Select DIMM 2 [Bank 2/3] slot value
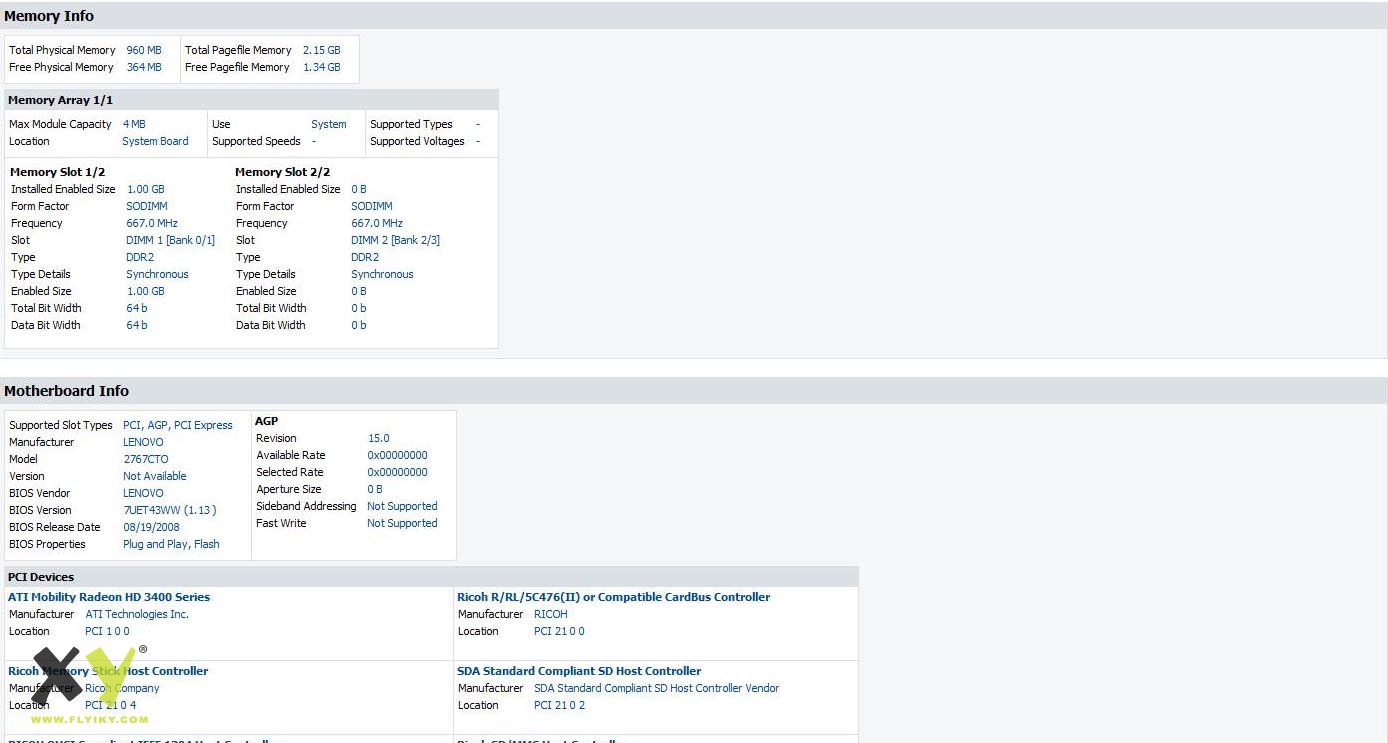The image size is (1388, 743). coord(396,240)
